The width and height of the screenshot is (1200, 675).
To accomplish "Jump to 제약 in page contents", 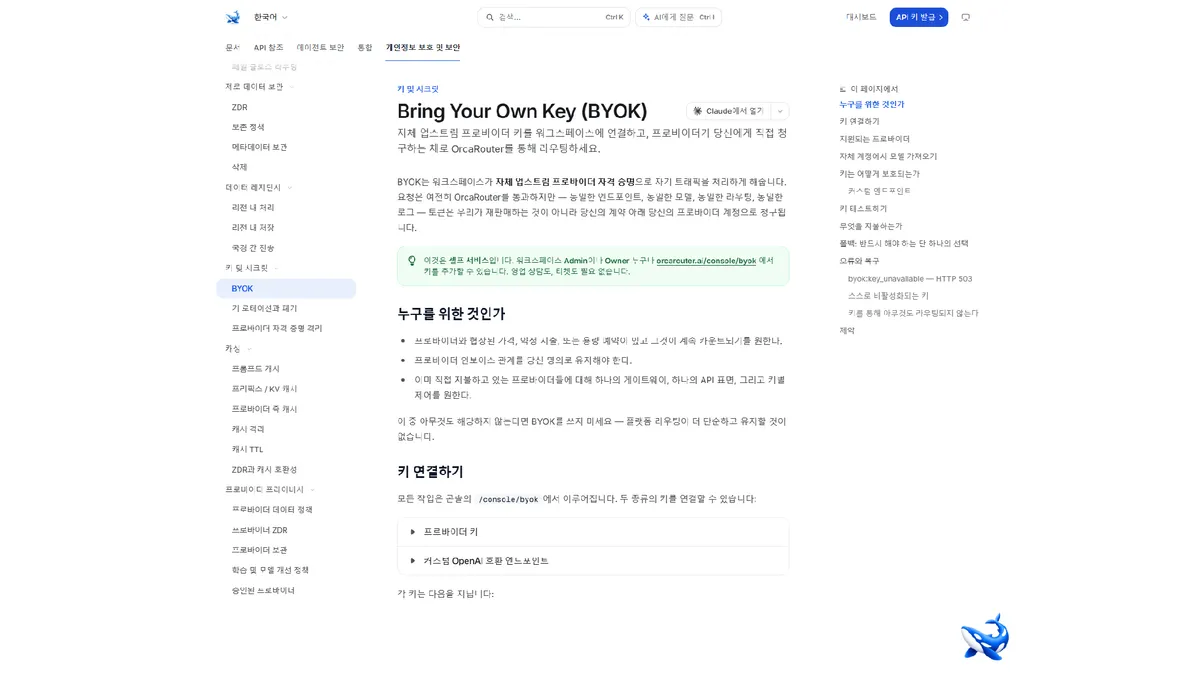I will pos(847,330).
